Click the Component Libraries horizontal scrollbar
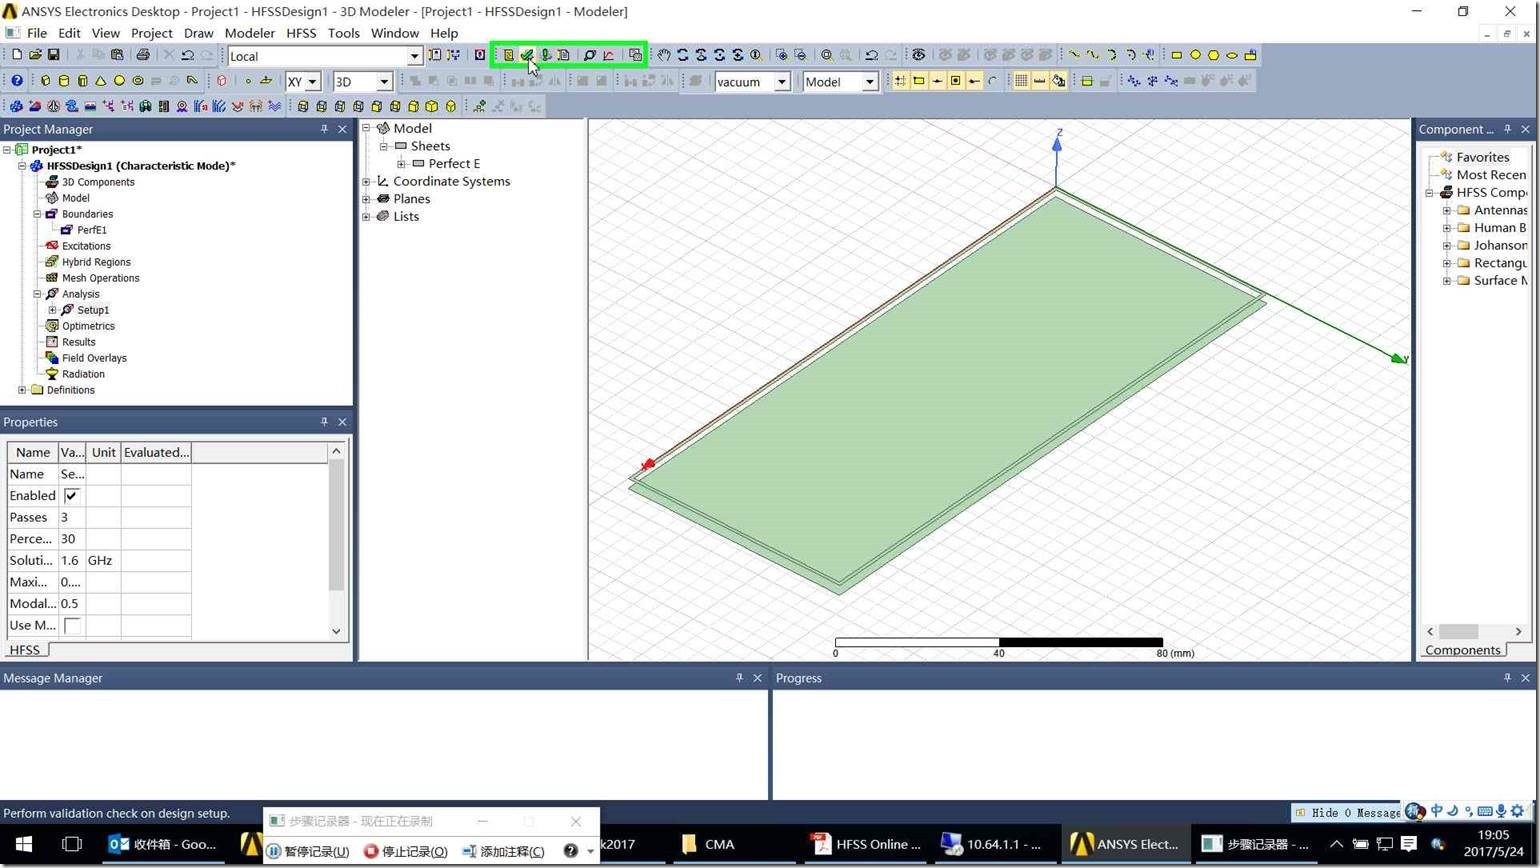The height and width of the screenshot is (868, 1540). pos(1459,631)
